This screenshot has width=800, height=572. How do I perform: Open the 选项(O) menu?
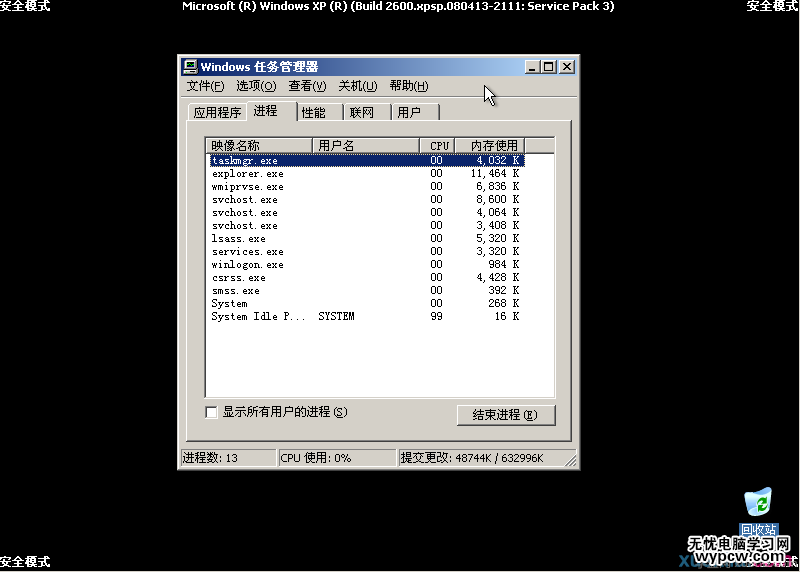pos(256,86)
